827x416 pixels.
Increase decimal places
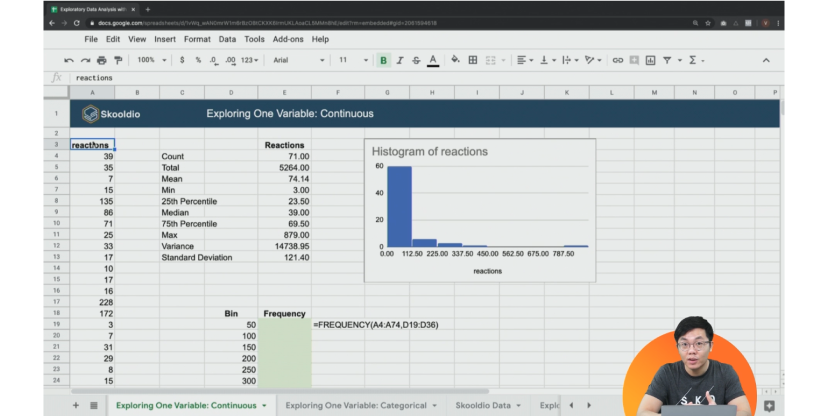[x=230, y=60]
